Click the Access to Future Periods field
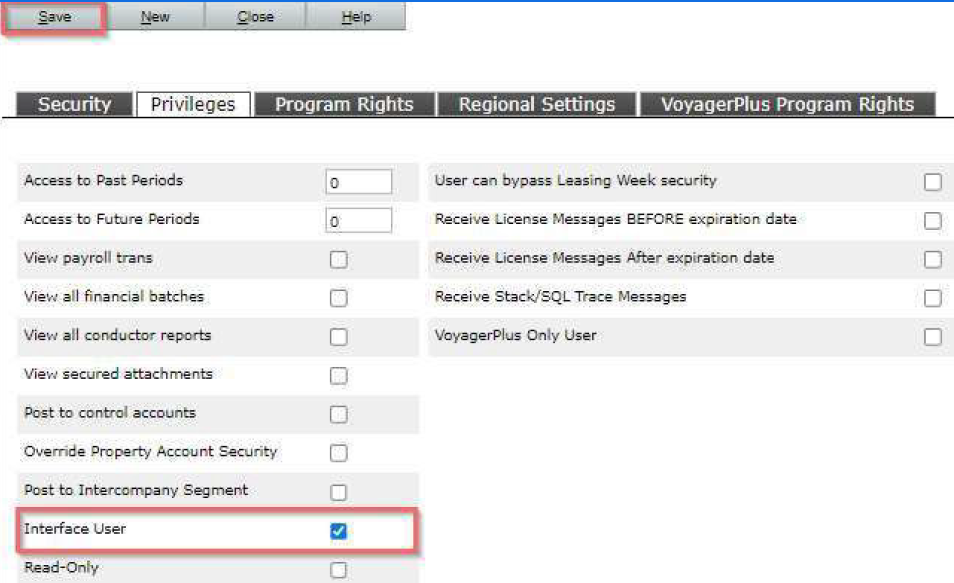 coord(359,220)
